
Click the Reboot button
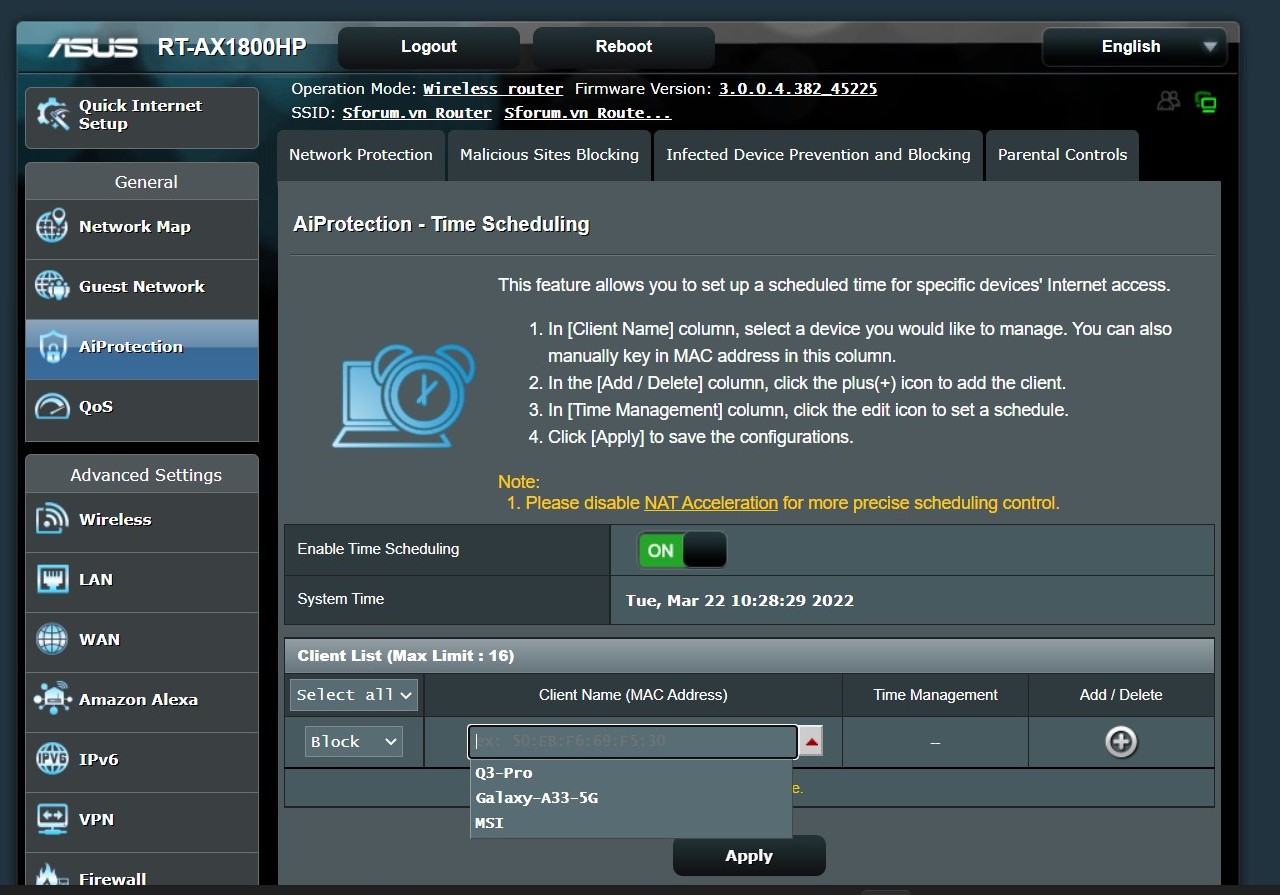pos(624,47)
